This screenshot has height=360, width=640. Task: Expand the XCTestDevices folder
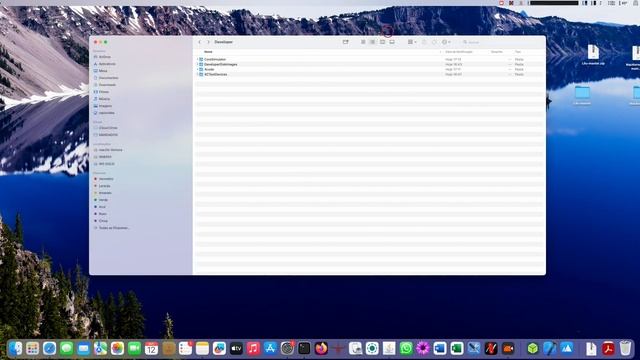[198, 74]
